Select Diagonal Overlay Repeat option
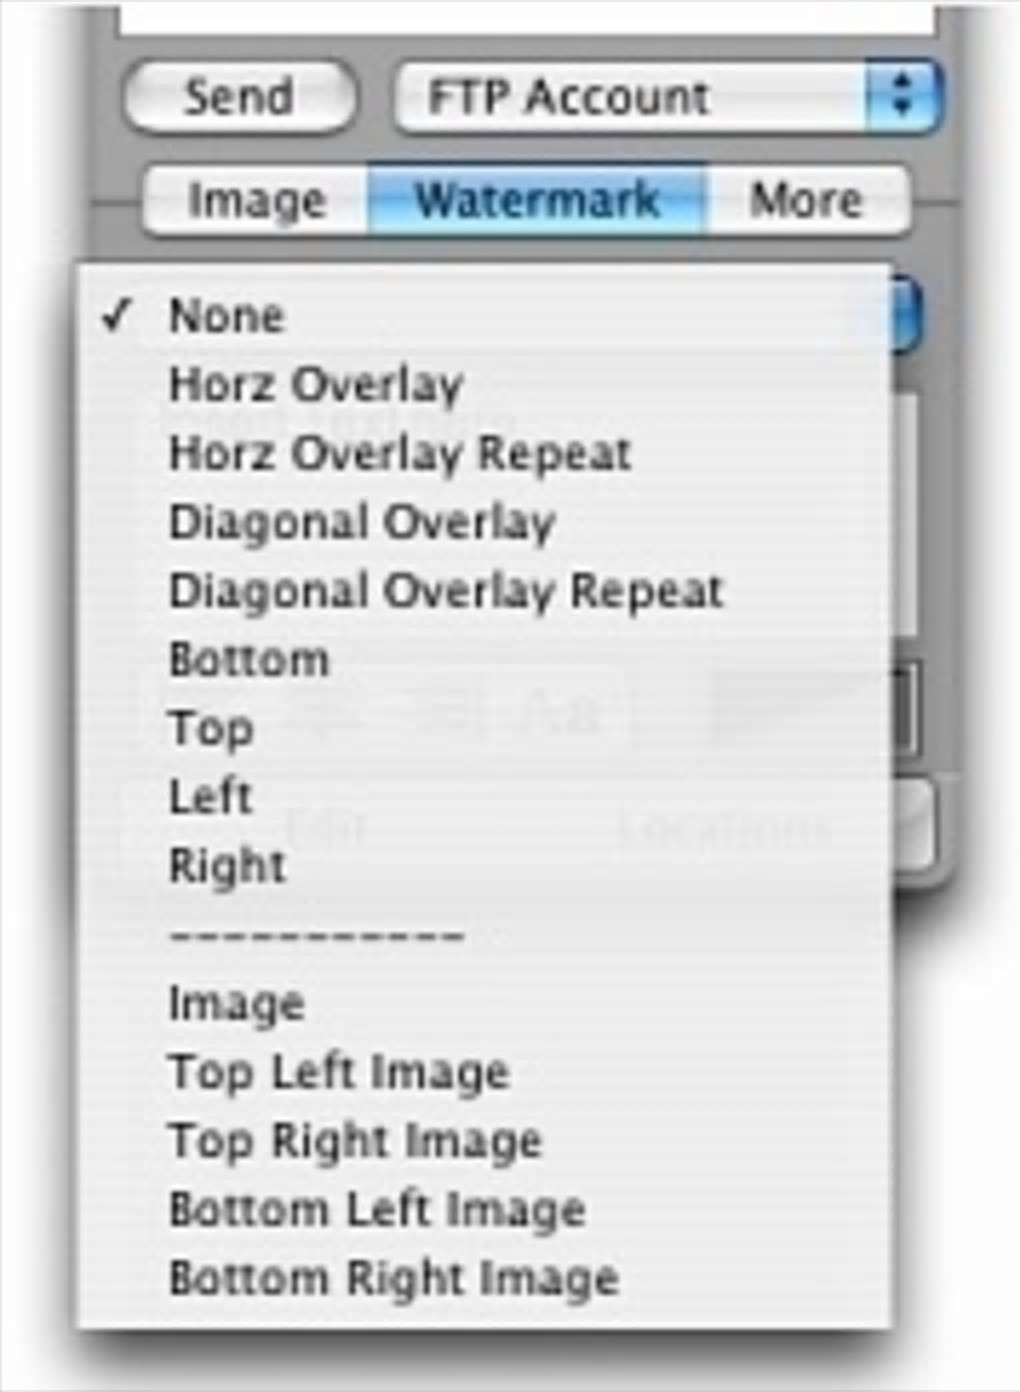The image size is (1020, 1392). pyautogui.click(x=446, y=592)
